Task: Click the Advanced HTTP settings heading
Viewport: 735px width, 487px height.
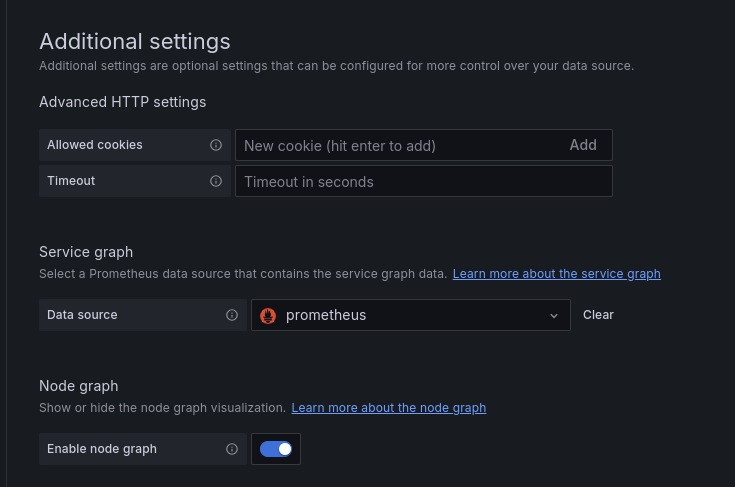Action: (x=122, y=102)
